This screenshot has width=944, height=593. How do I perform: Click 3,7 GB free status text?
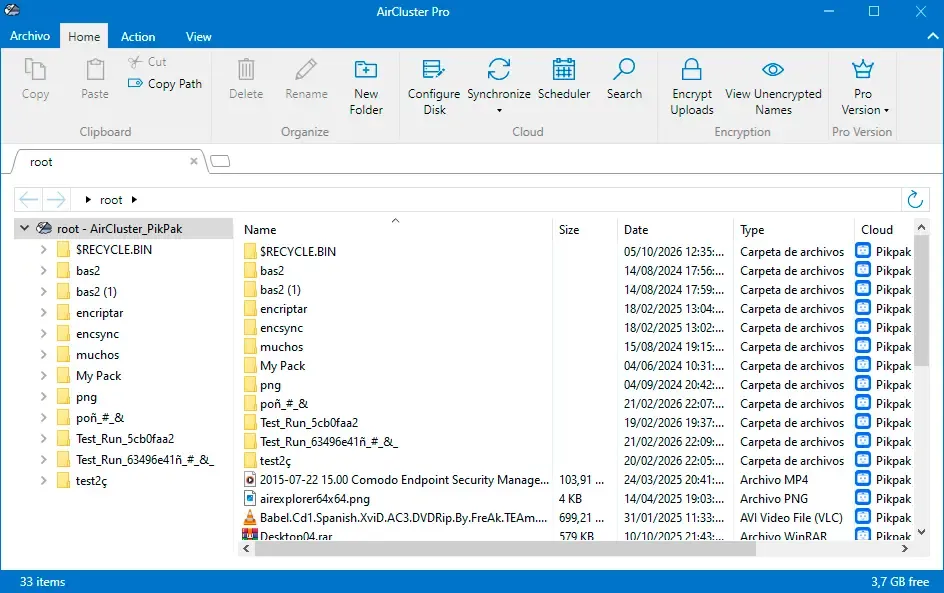click(x=899, y=582)
